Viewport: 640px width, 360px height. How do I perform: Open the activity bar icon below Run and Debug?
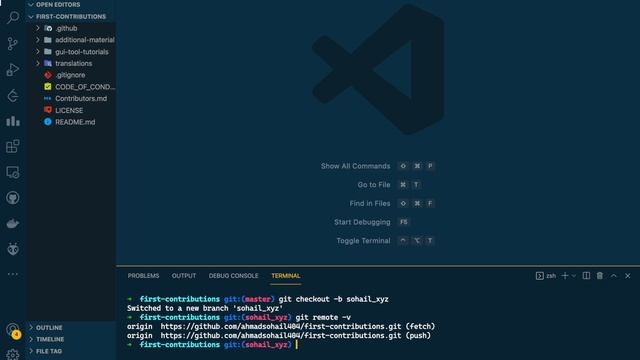click(x=13, y=96)
